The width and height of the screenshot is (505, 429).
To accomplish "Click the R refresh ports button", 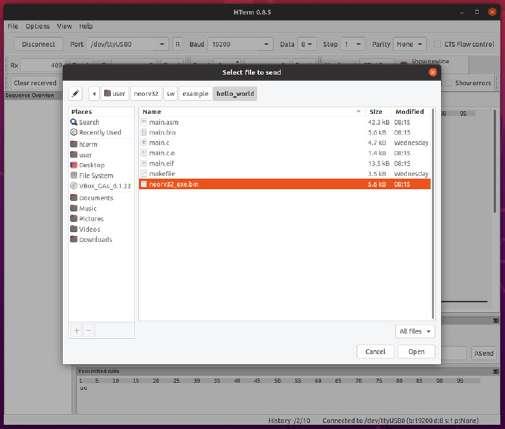I will (178, 44).
